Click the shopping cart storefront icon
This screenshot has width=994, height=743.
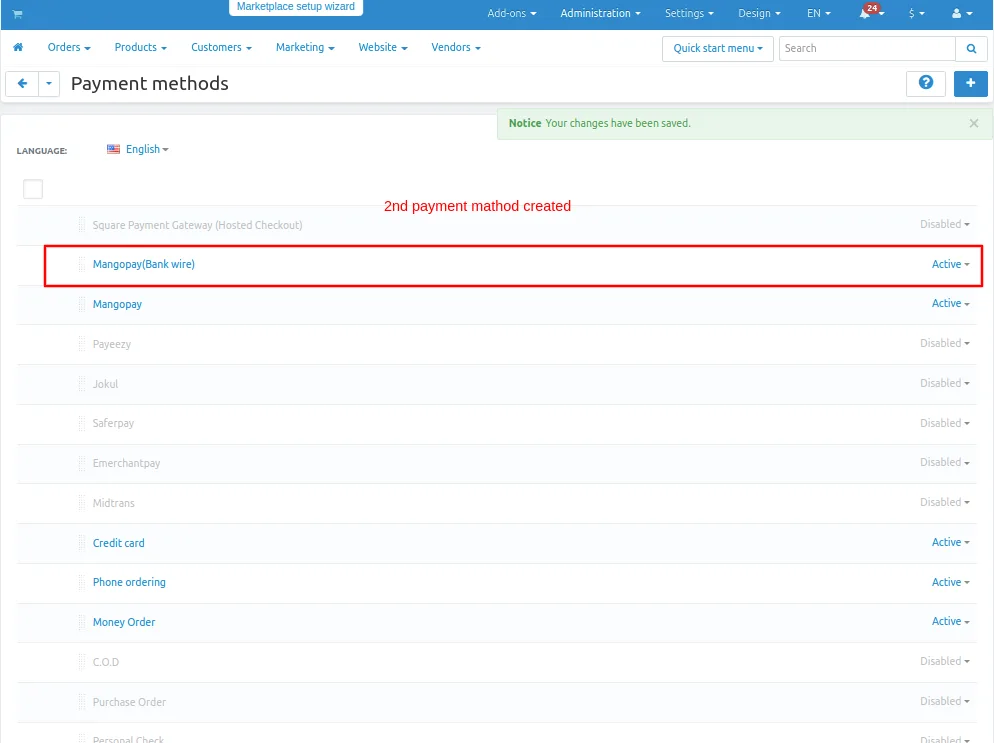(x=17, y=14)
